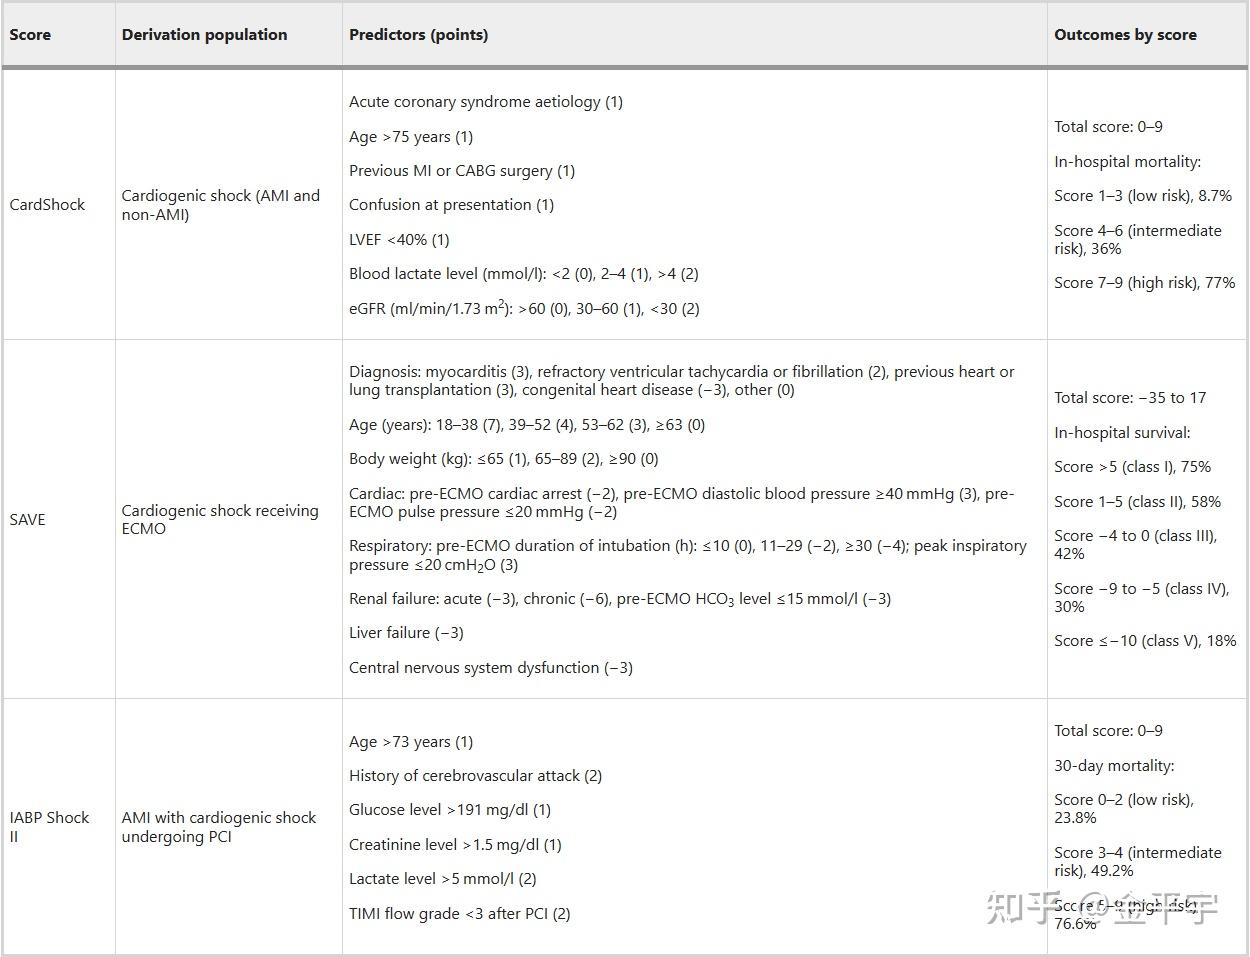Click "History of cerebrovascular attack (2)" predictor
The width and height of the screenshot is (1250, 957).
pyautogui.click(x=475, y=776)
